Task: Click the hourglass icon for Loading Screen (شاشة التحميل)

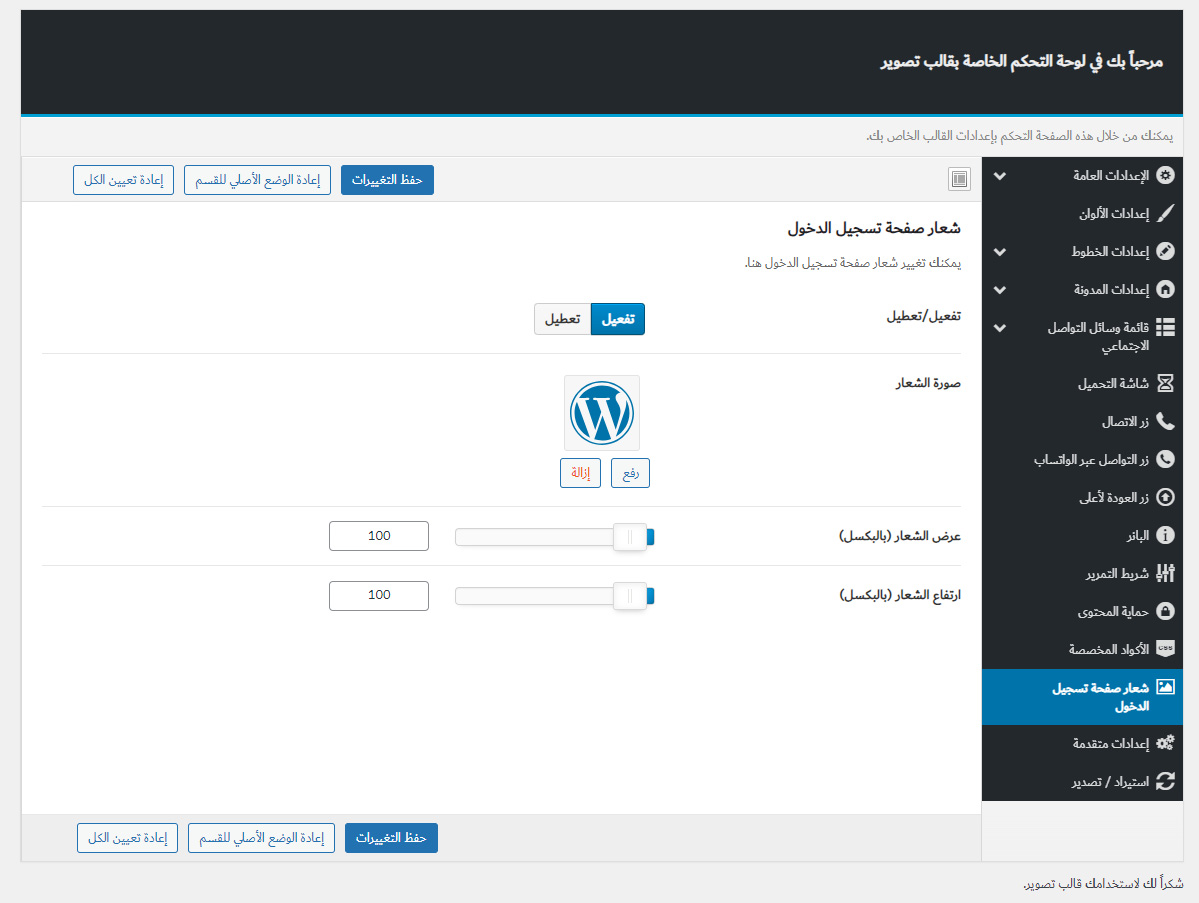Action: pos(1165,383)
